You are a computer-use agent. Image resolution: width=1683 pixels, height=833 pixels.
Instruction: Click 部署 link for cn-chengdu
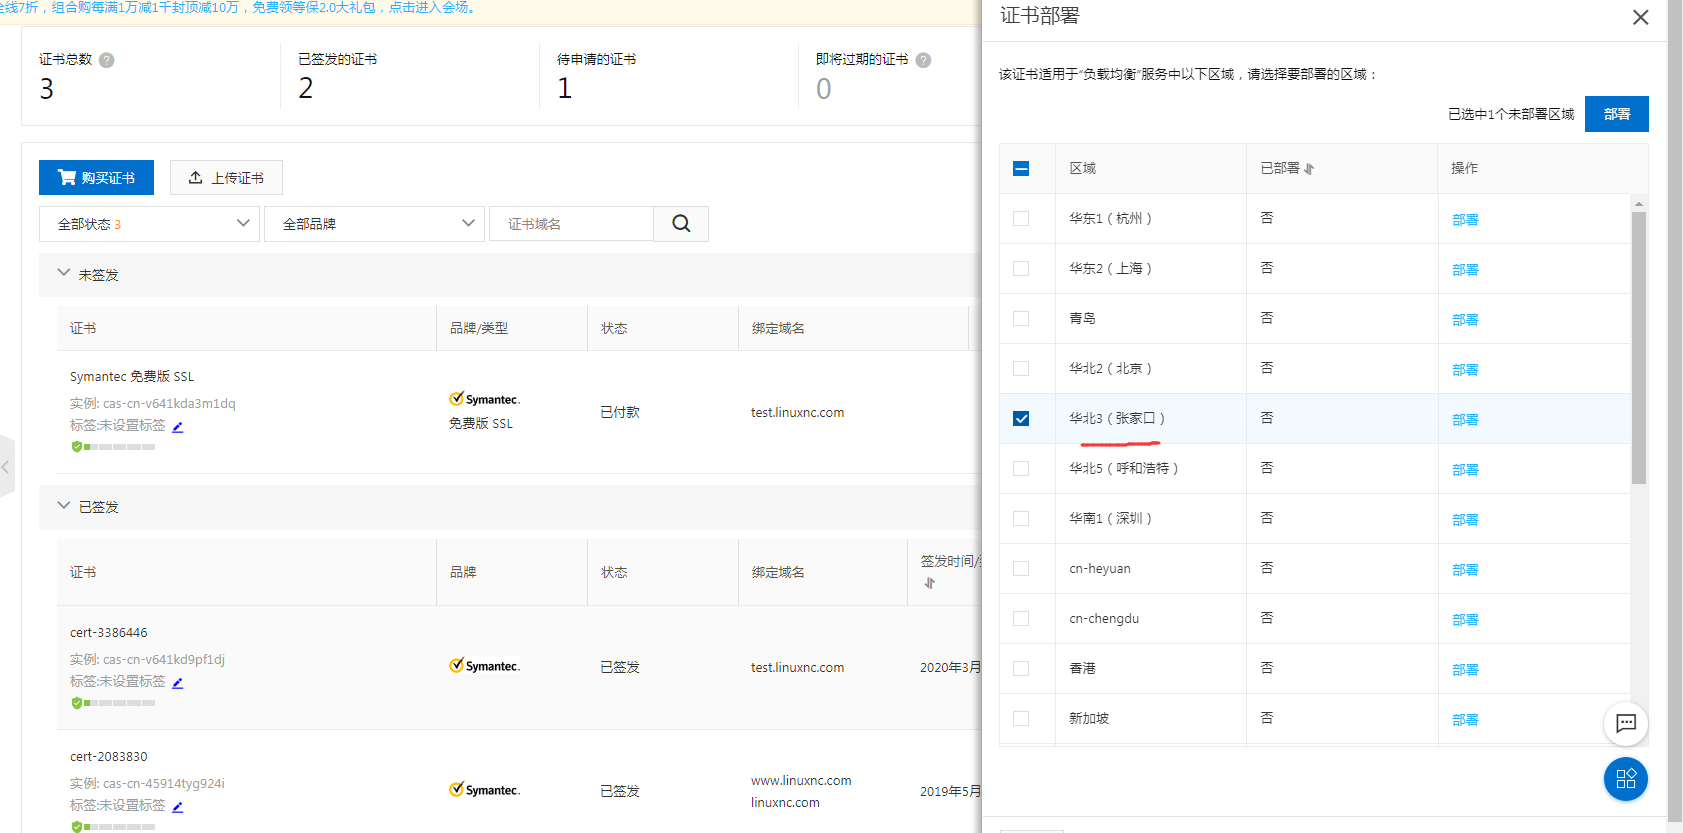point(1465,620)
